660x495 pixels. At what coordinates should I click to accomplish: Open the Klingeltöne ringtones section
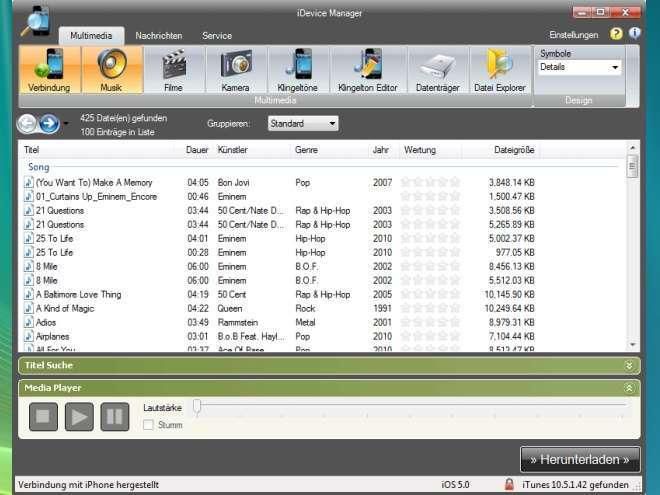click(x=298, y=70)
